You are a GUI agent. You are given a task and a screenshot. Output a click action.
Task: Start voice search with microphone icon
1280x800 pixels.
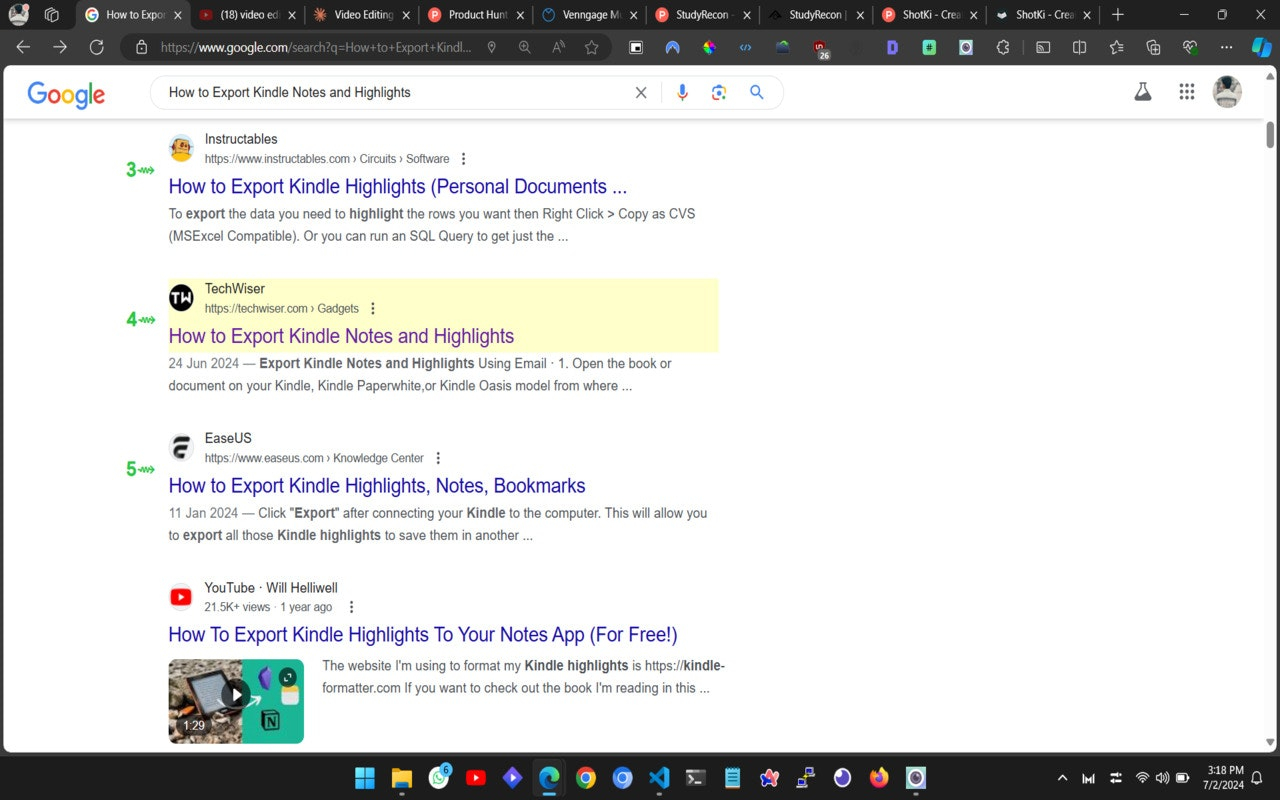coord(682,92)
